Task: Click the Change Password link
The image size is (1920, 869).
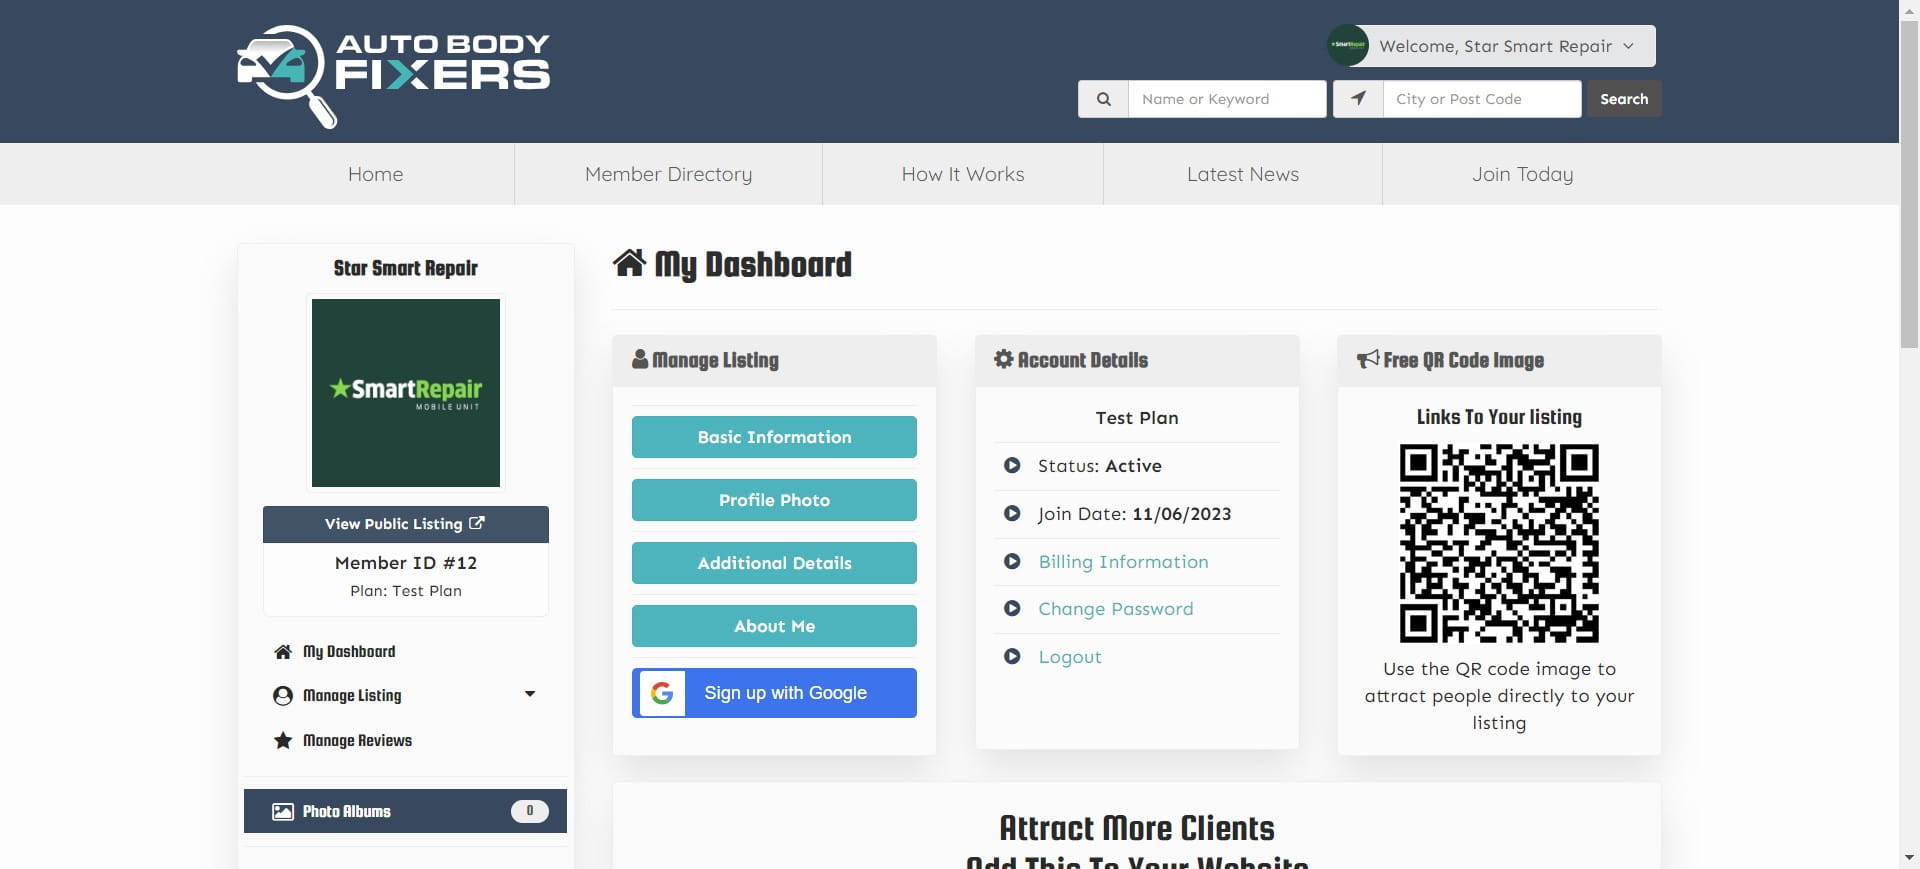Action: pyautogui.click(x=1115, y=609)
